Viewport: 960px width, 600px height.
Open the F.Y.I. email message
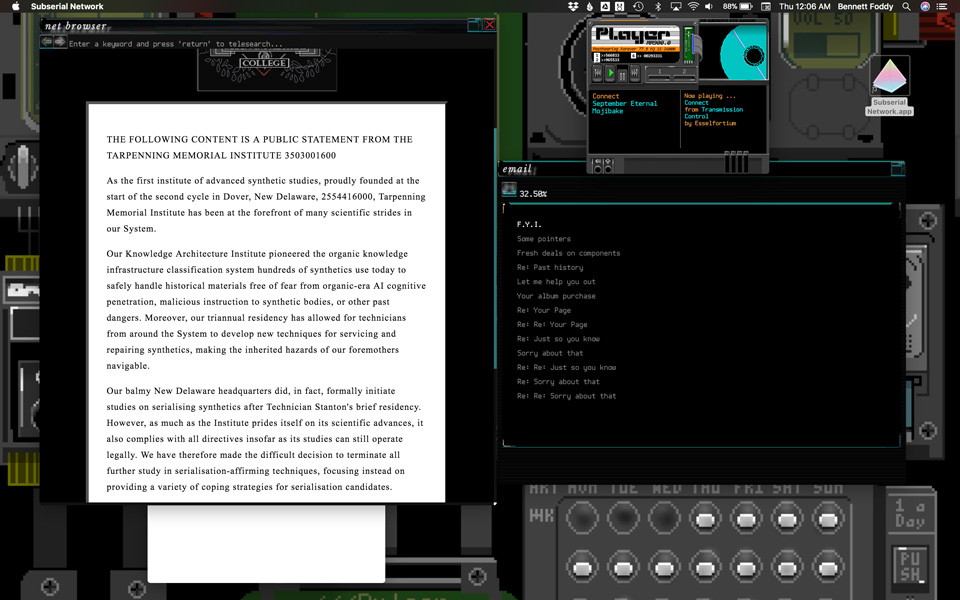pos(529,224)
